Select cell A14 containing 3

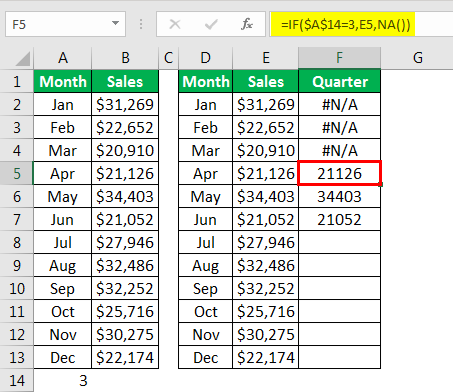click(63, 380)
